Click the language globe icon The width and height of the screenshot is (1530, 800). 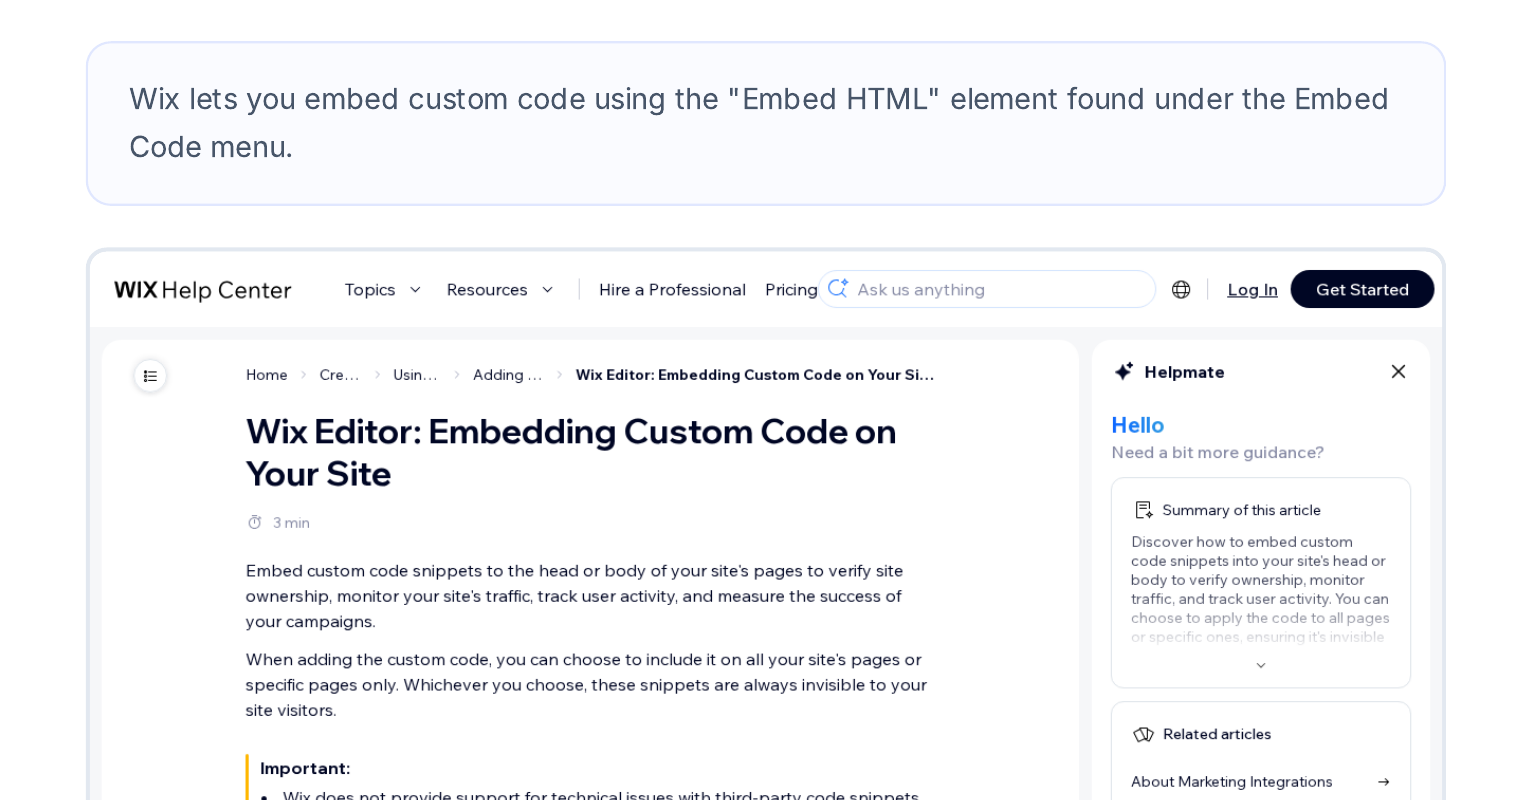(1181, 289)
